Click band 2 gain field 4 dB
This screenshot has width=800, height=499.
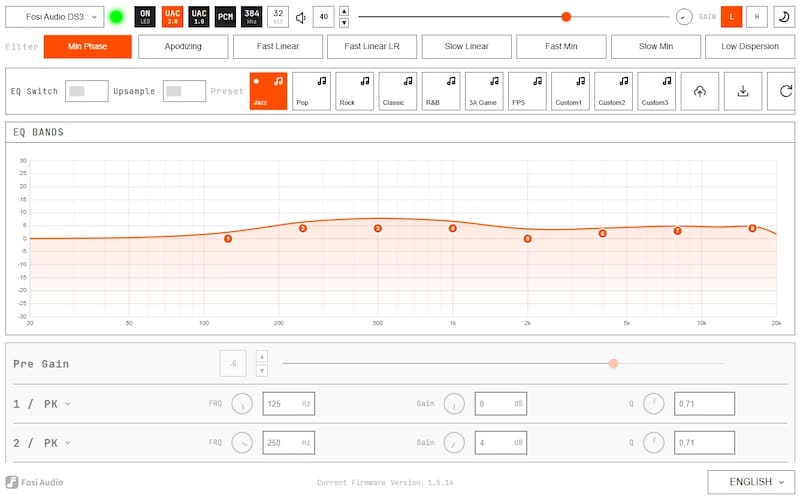[501, 443]
